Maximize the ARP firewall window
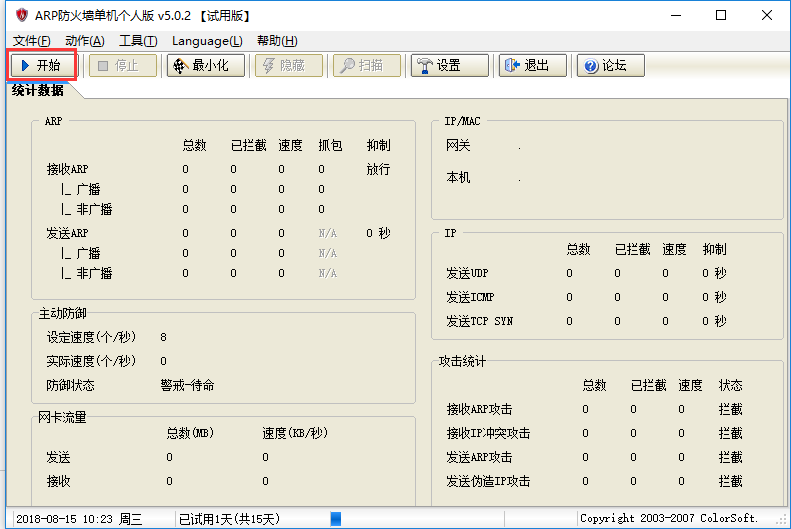 (x=721, y=15)
